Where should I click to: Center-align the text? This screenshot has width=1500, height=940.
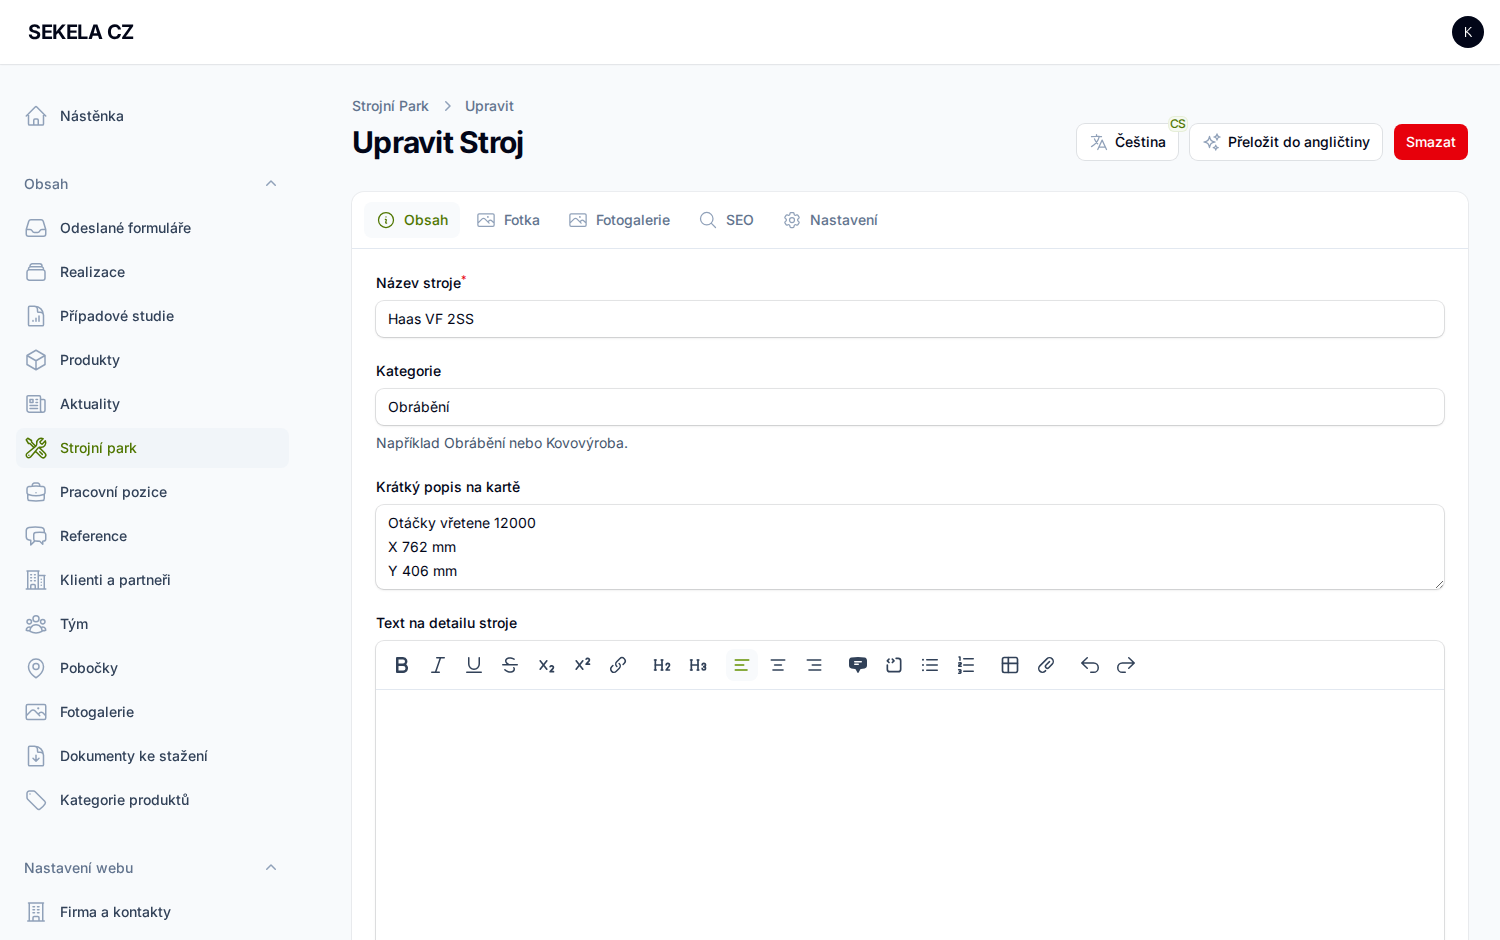coord(778,665)
